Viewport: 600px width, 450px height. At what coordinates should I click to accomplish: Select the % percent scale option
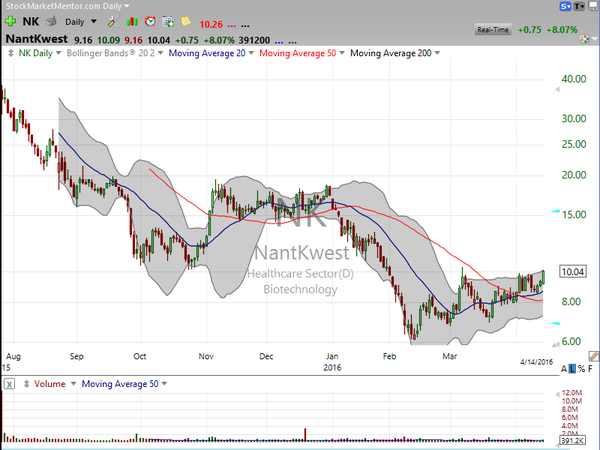pos(582,369)
